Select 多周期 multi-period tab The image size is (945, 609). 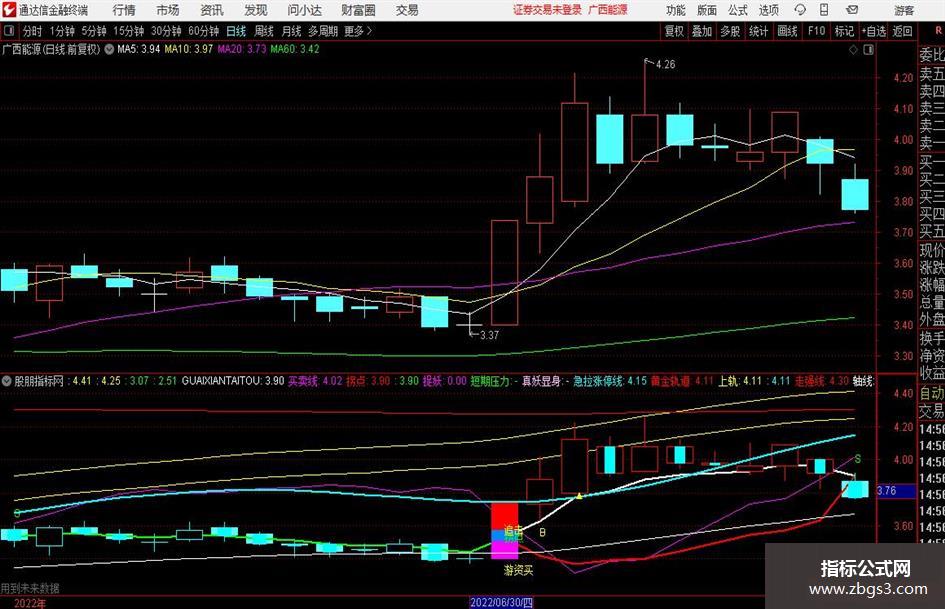[x=323, y=31]
